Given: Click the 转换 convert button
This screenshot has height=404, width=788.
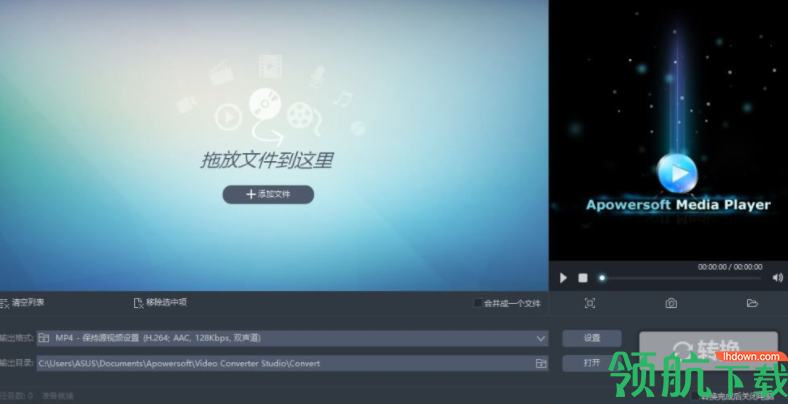Looking at the screenshot, I should click(x=708, y=349).
